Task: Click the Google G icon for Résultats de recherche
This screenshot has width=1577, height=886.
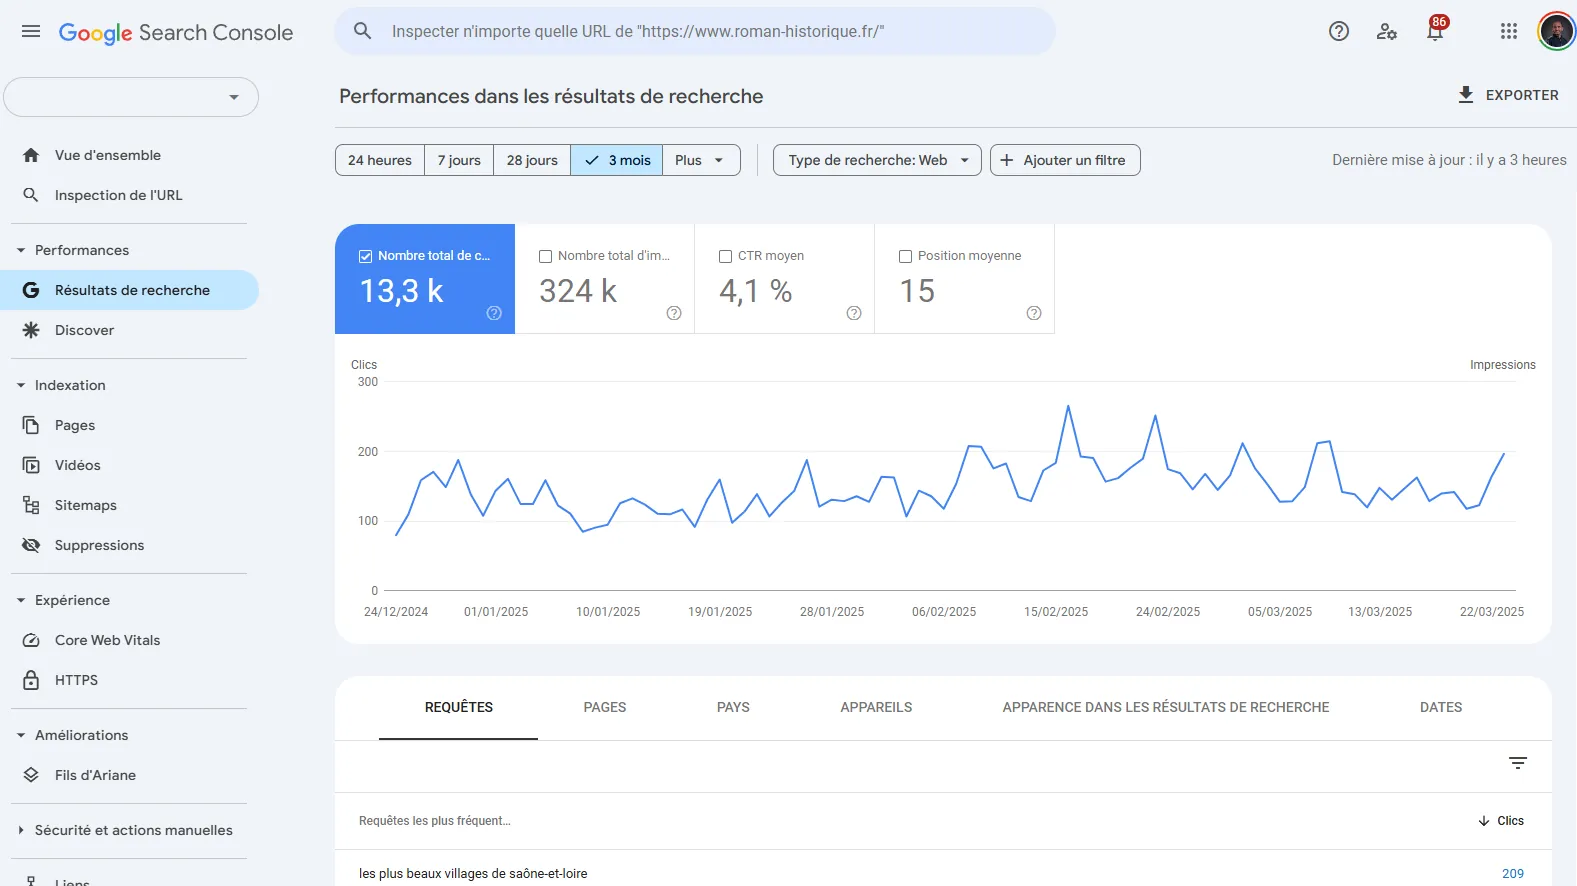Action: tap(31, 290)
